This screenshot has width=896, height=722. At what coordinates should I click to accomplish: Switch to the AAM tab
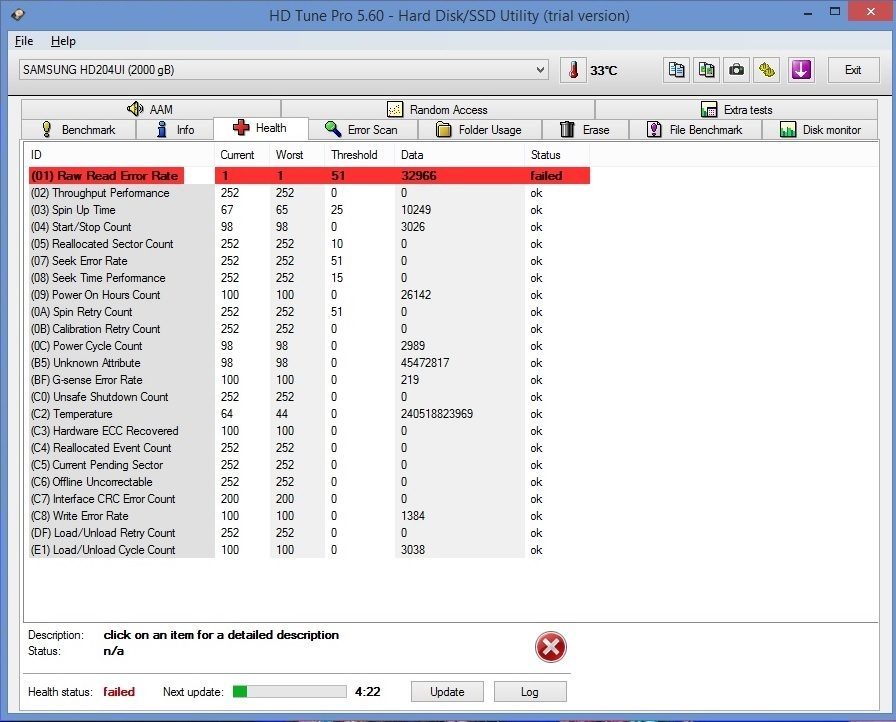(x=151, y=109)
